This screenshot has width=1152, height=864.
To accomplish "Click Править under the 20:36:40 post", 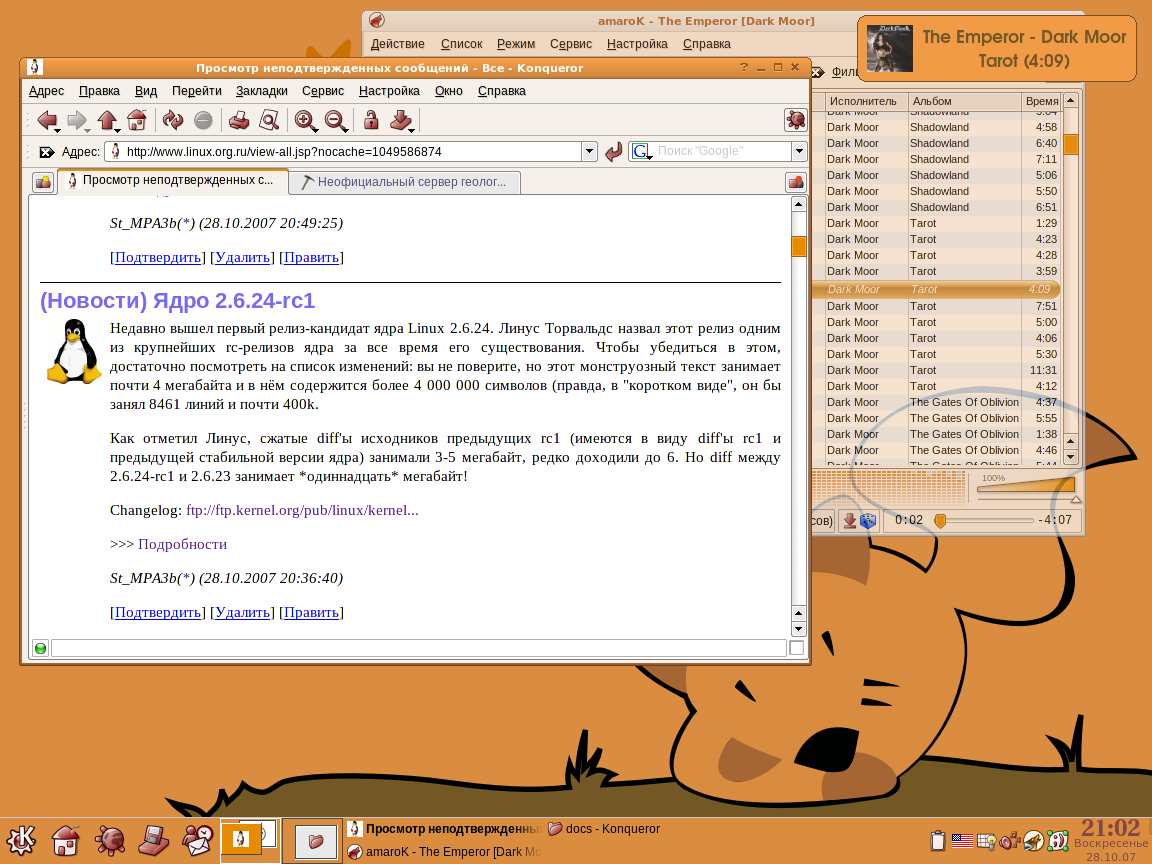I will coord(312,613).
